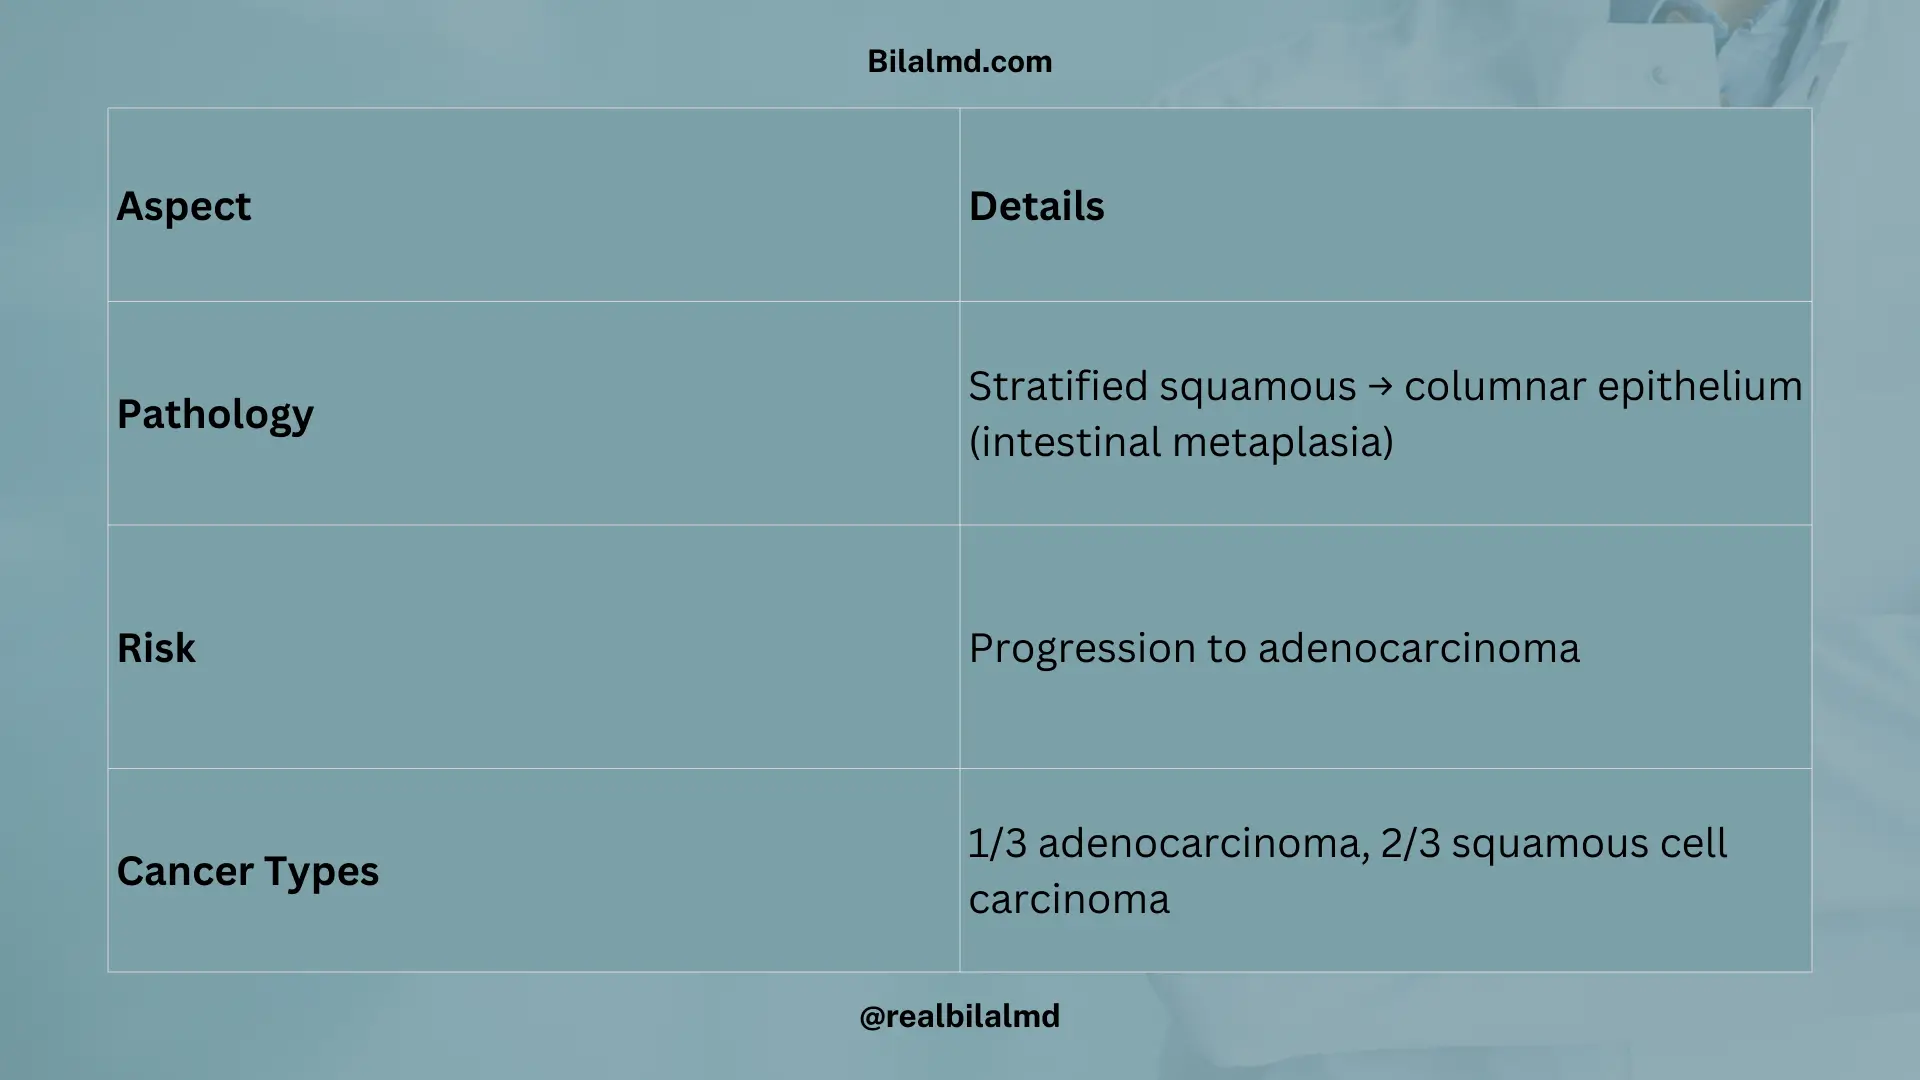Click the "2/3" fraction
1920x1080 pixels.
[1410, 844]
